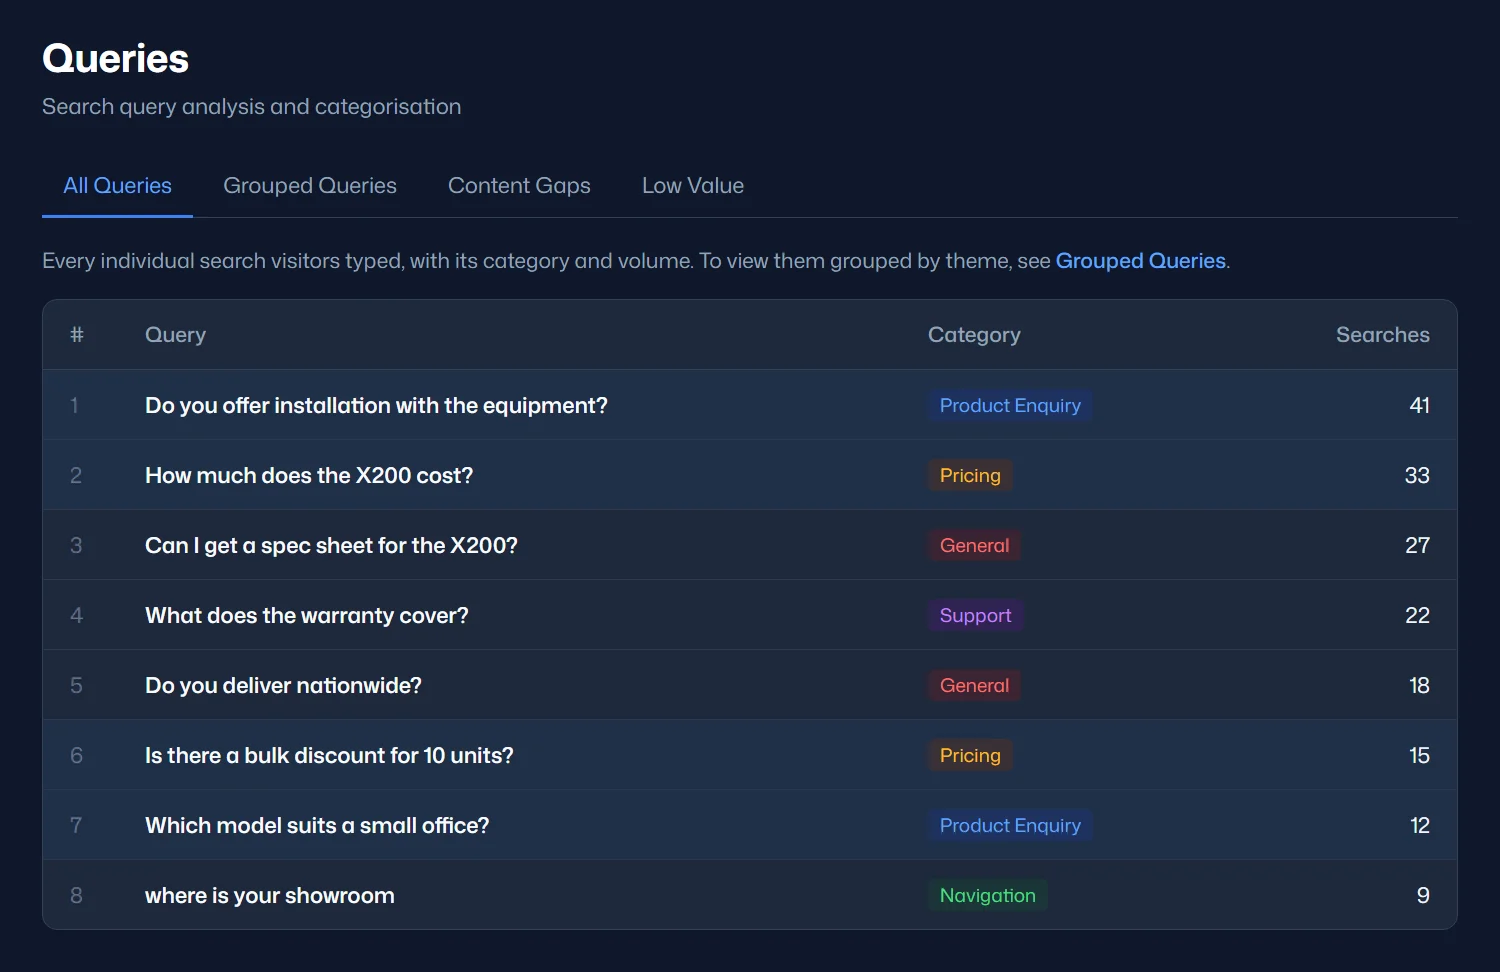Switch to the All Queries tab
Screen dimensions: 1500x972
pos(117,186)
